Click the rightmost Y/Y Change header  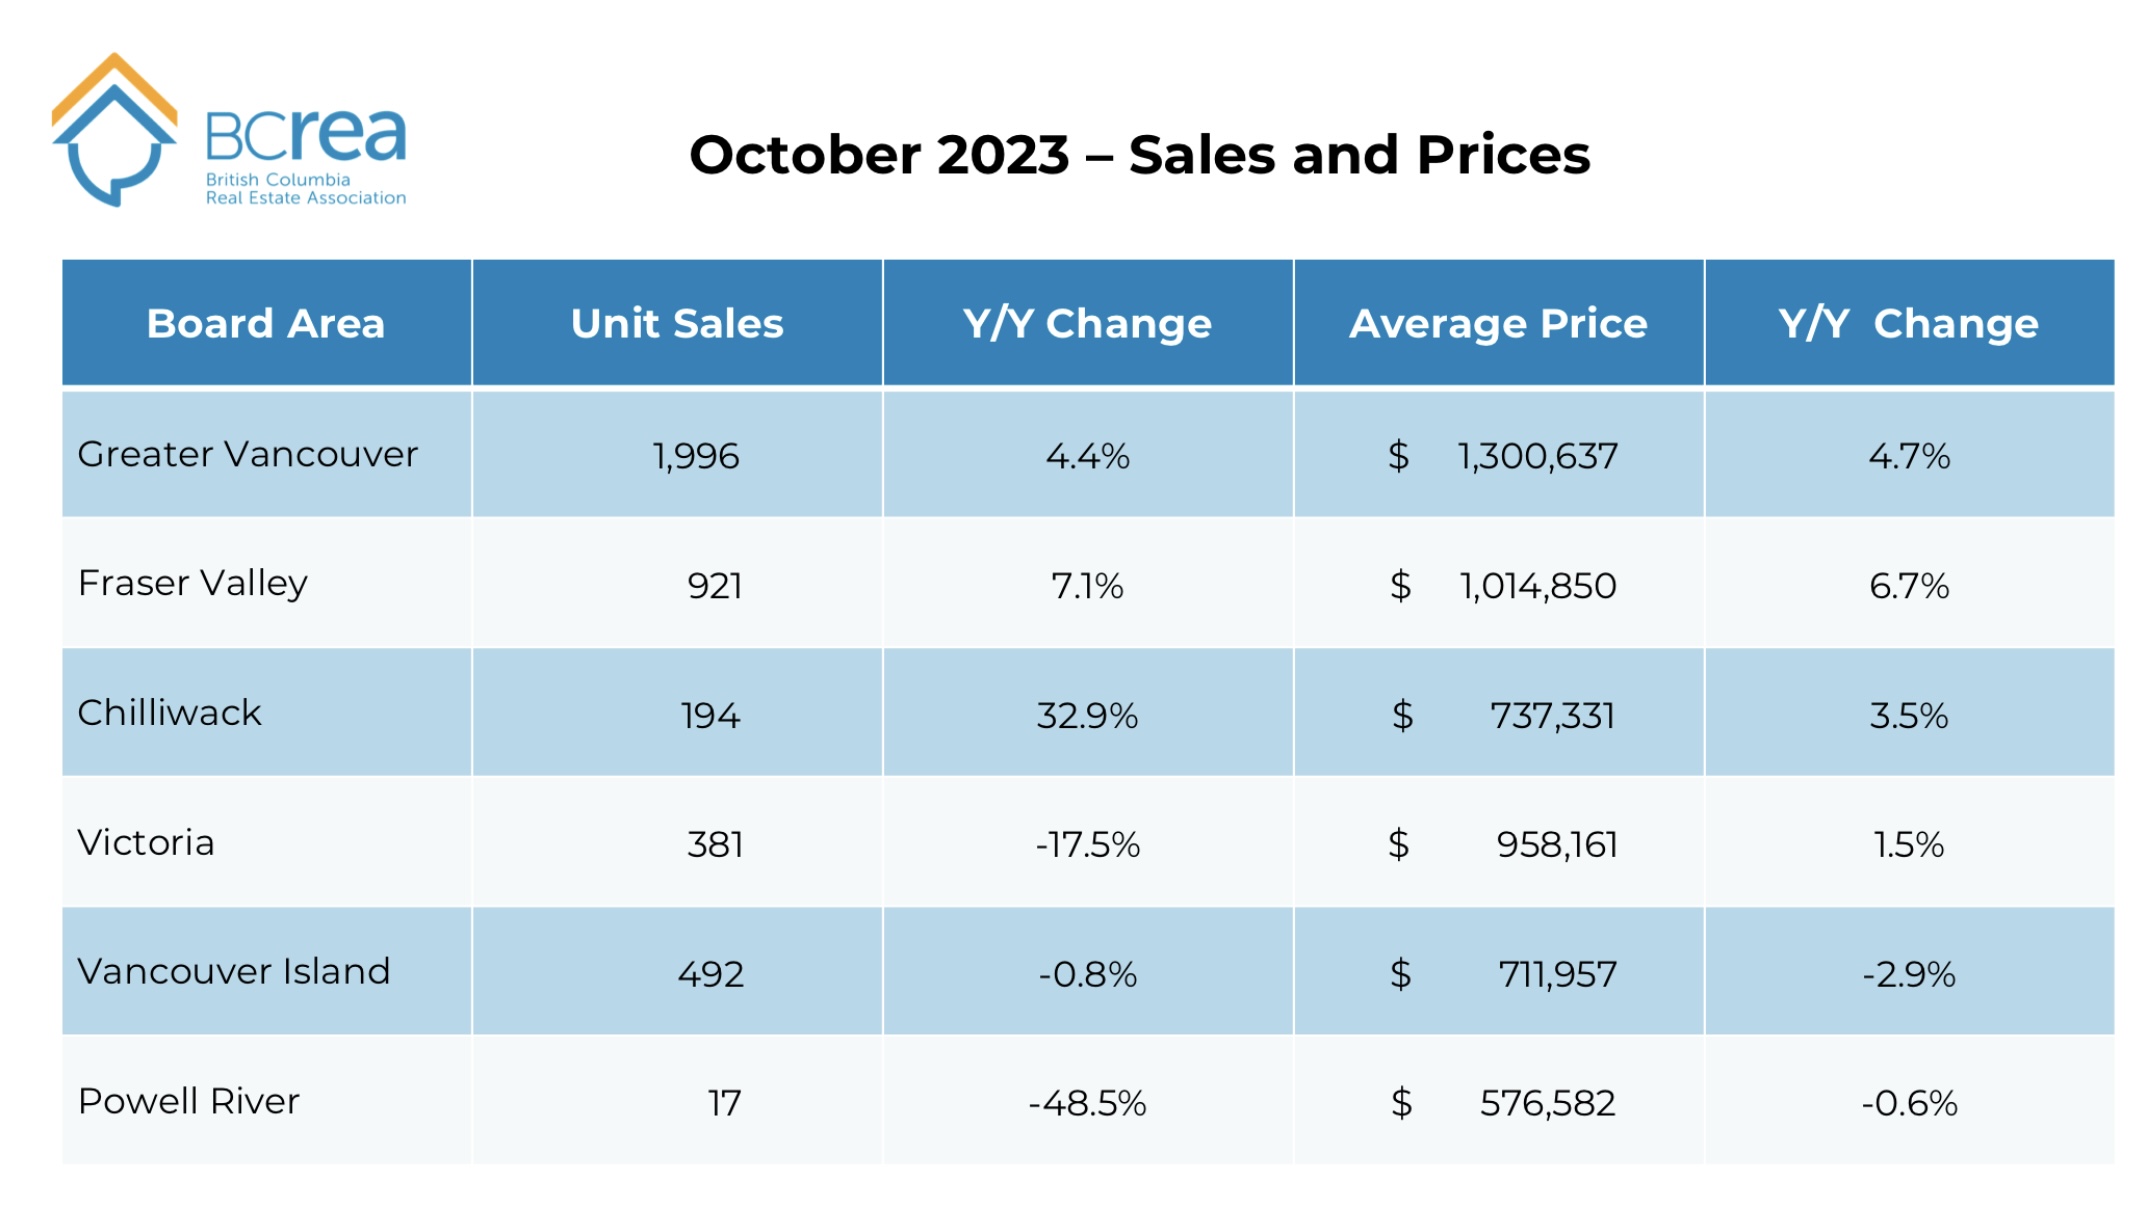point(1908,324)
